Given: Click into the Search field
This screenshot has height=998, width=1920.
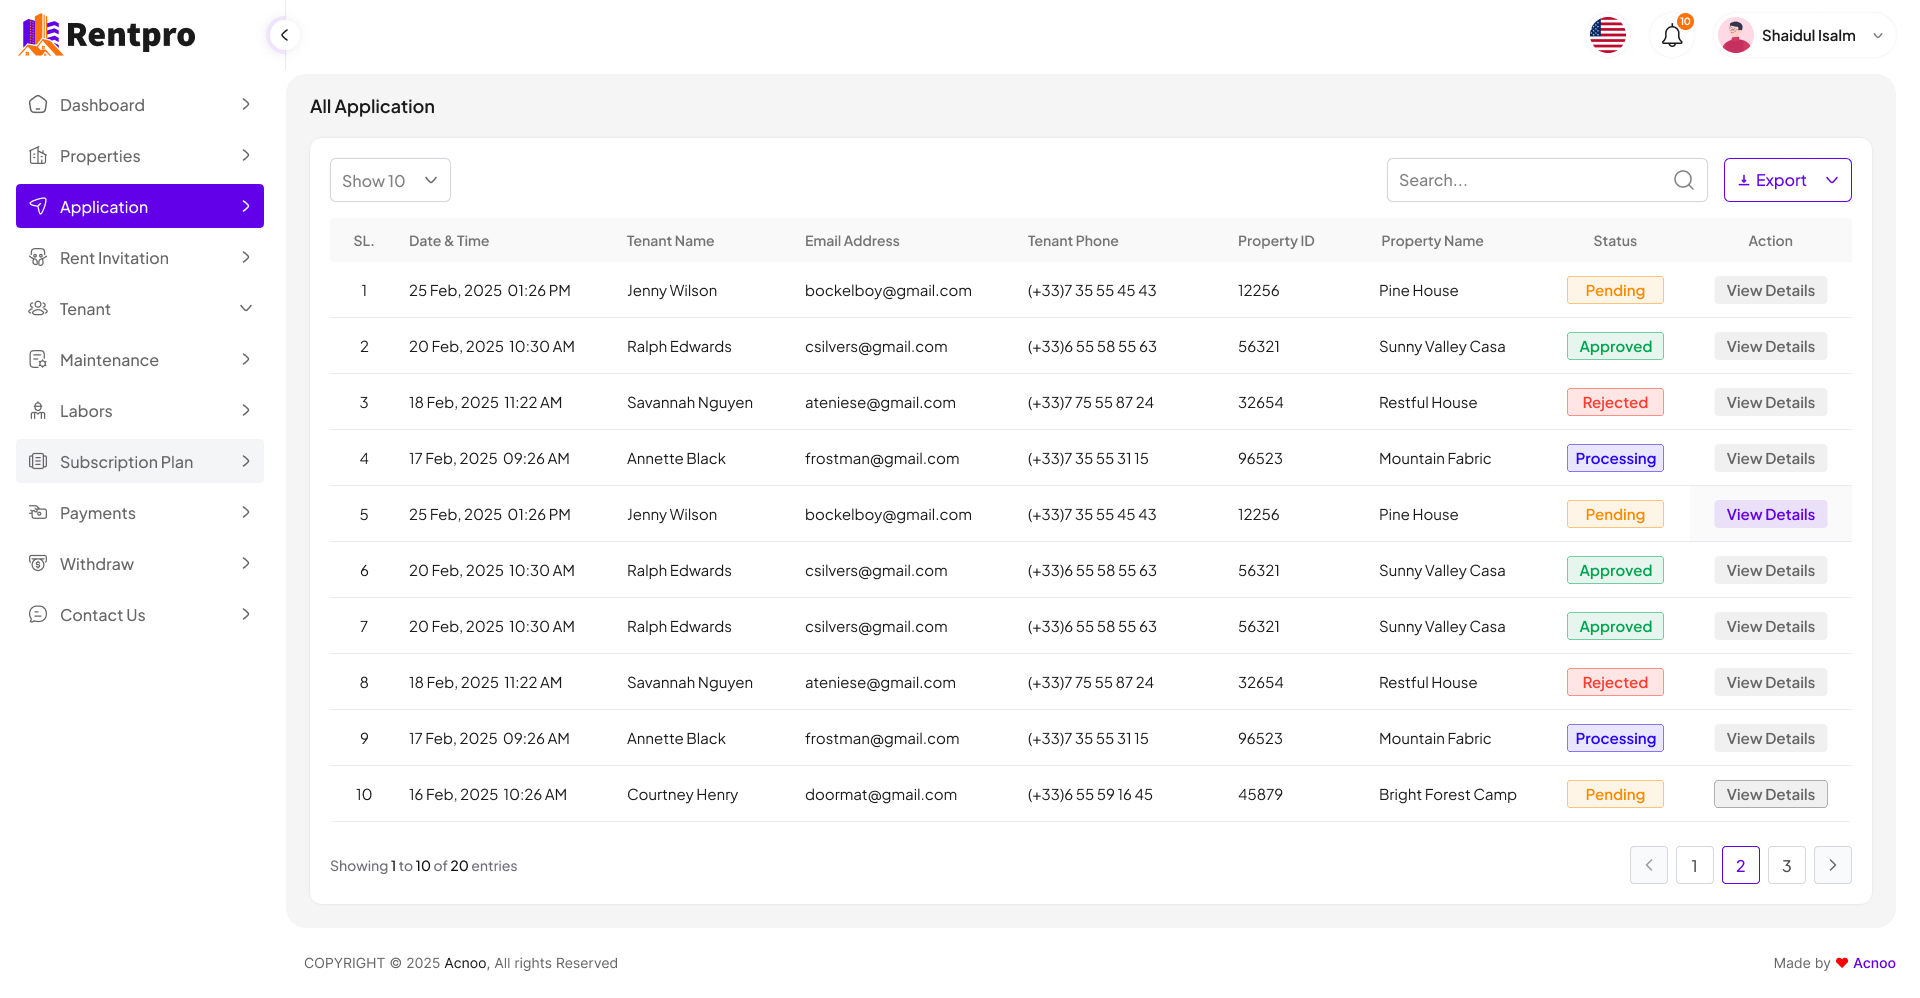Looking at the screenshot, I should pyautogui.click(x=1530, y=180).
